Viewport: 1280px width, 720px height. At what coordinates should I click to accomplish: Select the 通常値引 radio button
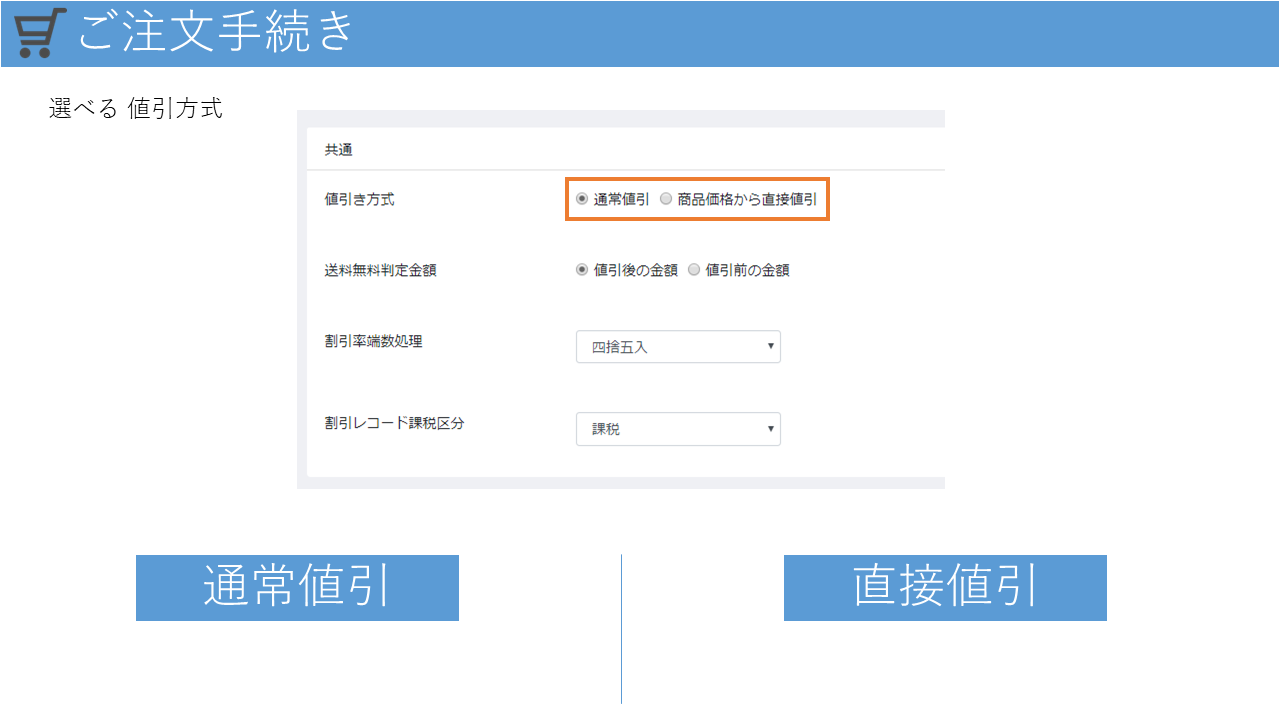point(582,199)
